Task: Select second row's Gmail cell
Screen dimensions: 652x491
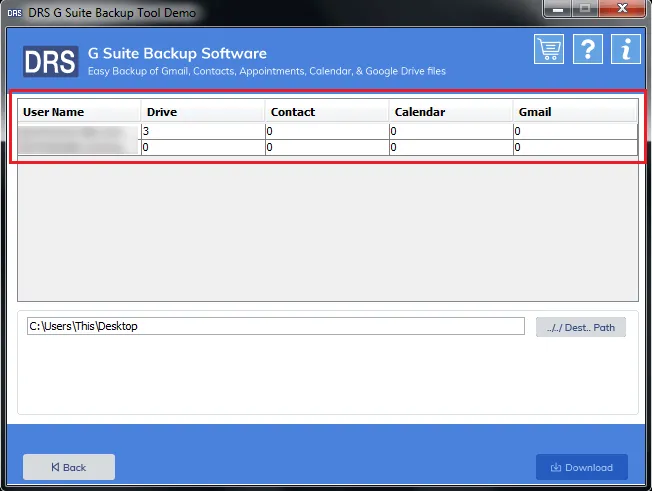Action: 575,148
